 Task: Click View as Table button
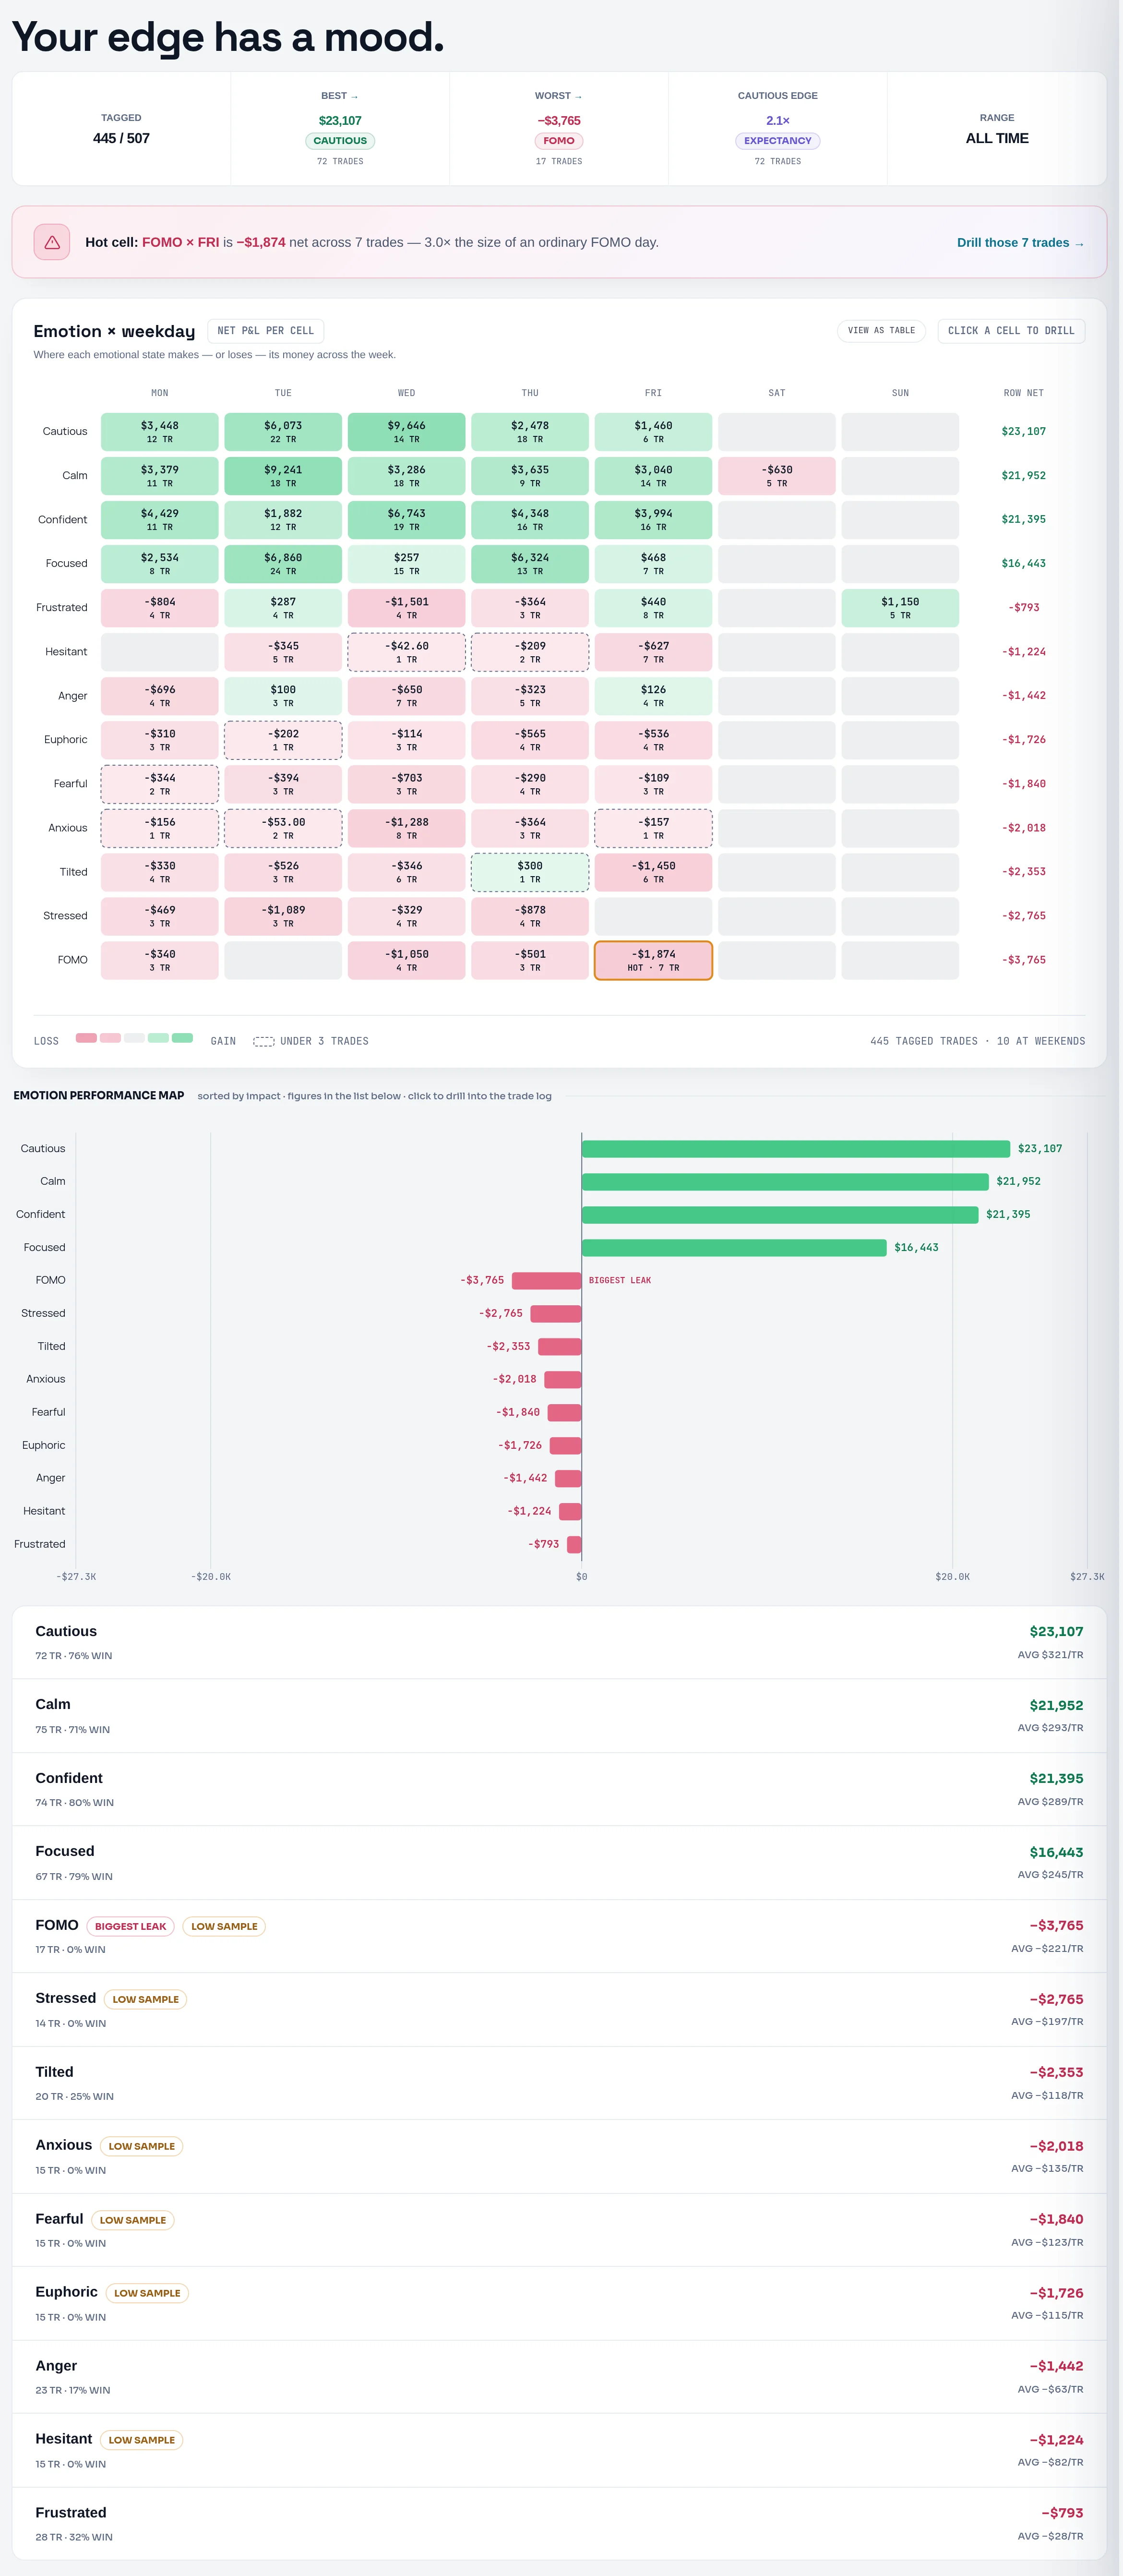click(881, 331)
